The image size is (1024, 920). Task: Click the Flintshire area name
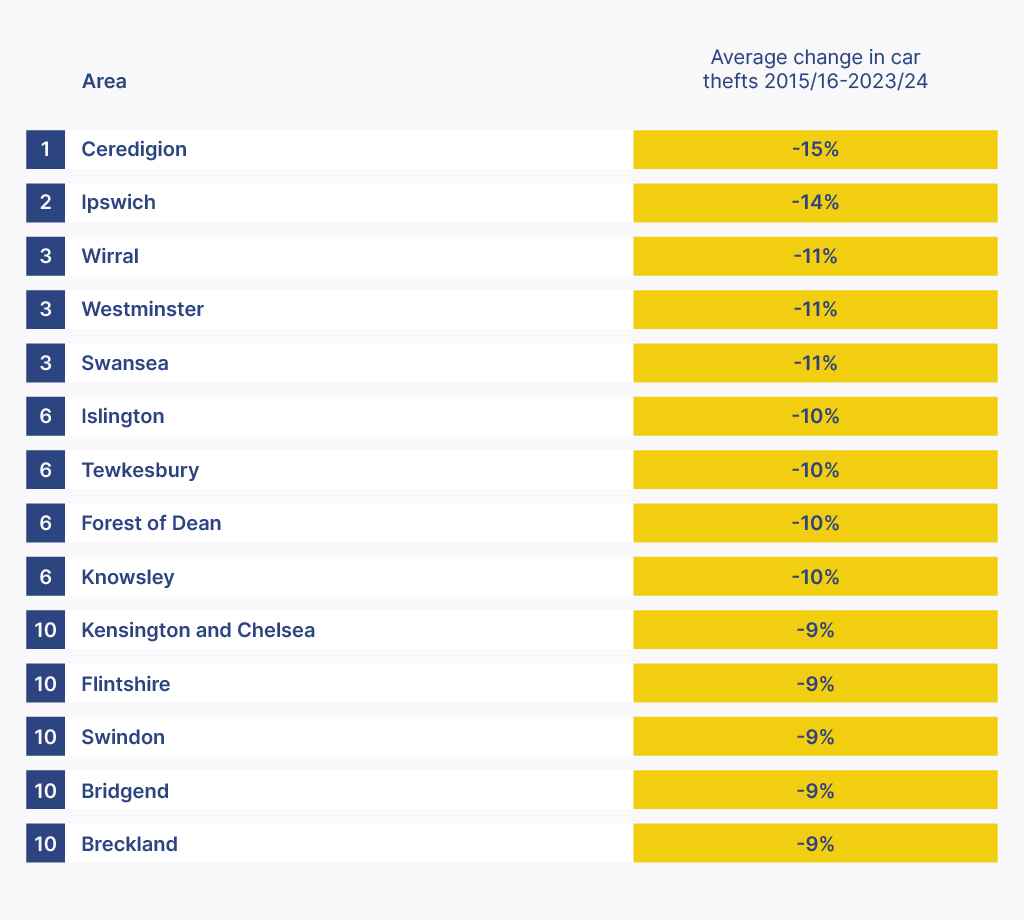point(126,684)
